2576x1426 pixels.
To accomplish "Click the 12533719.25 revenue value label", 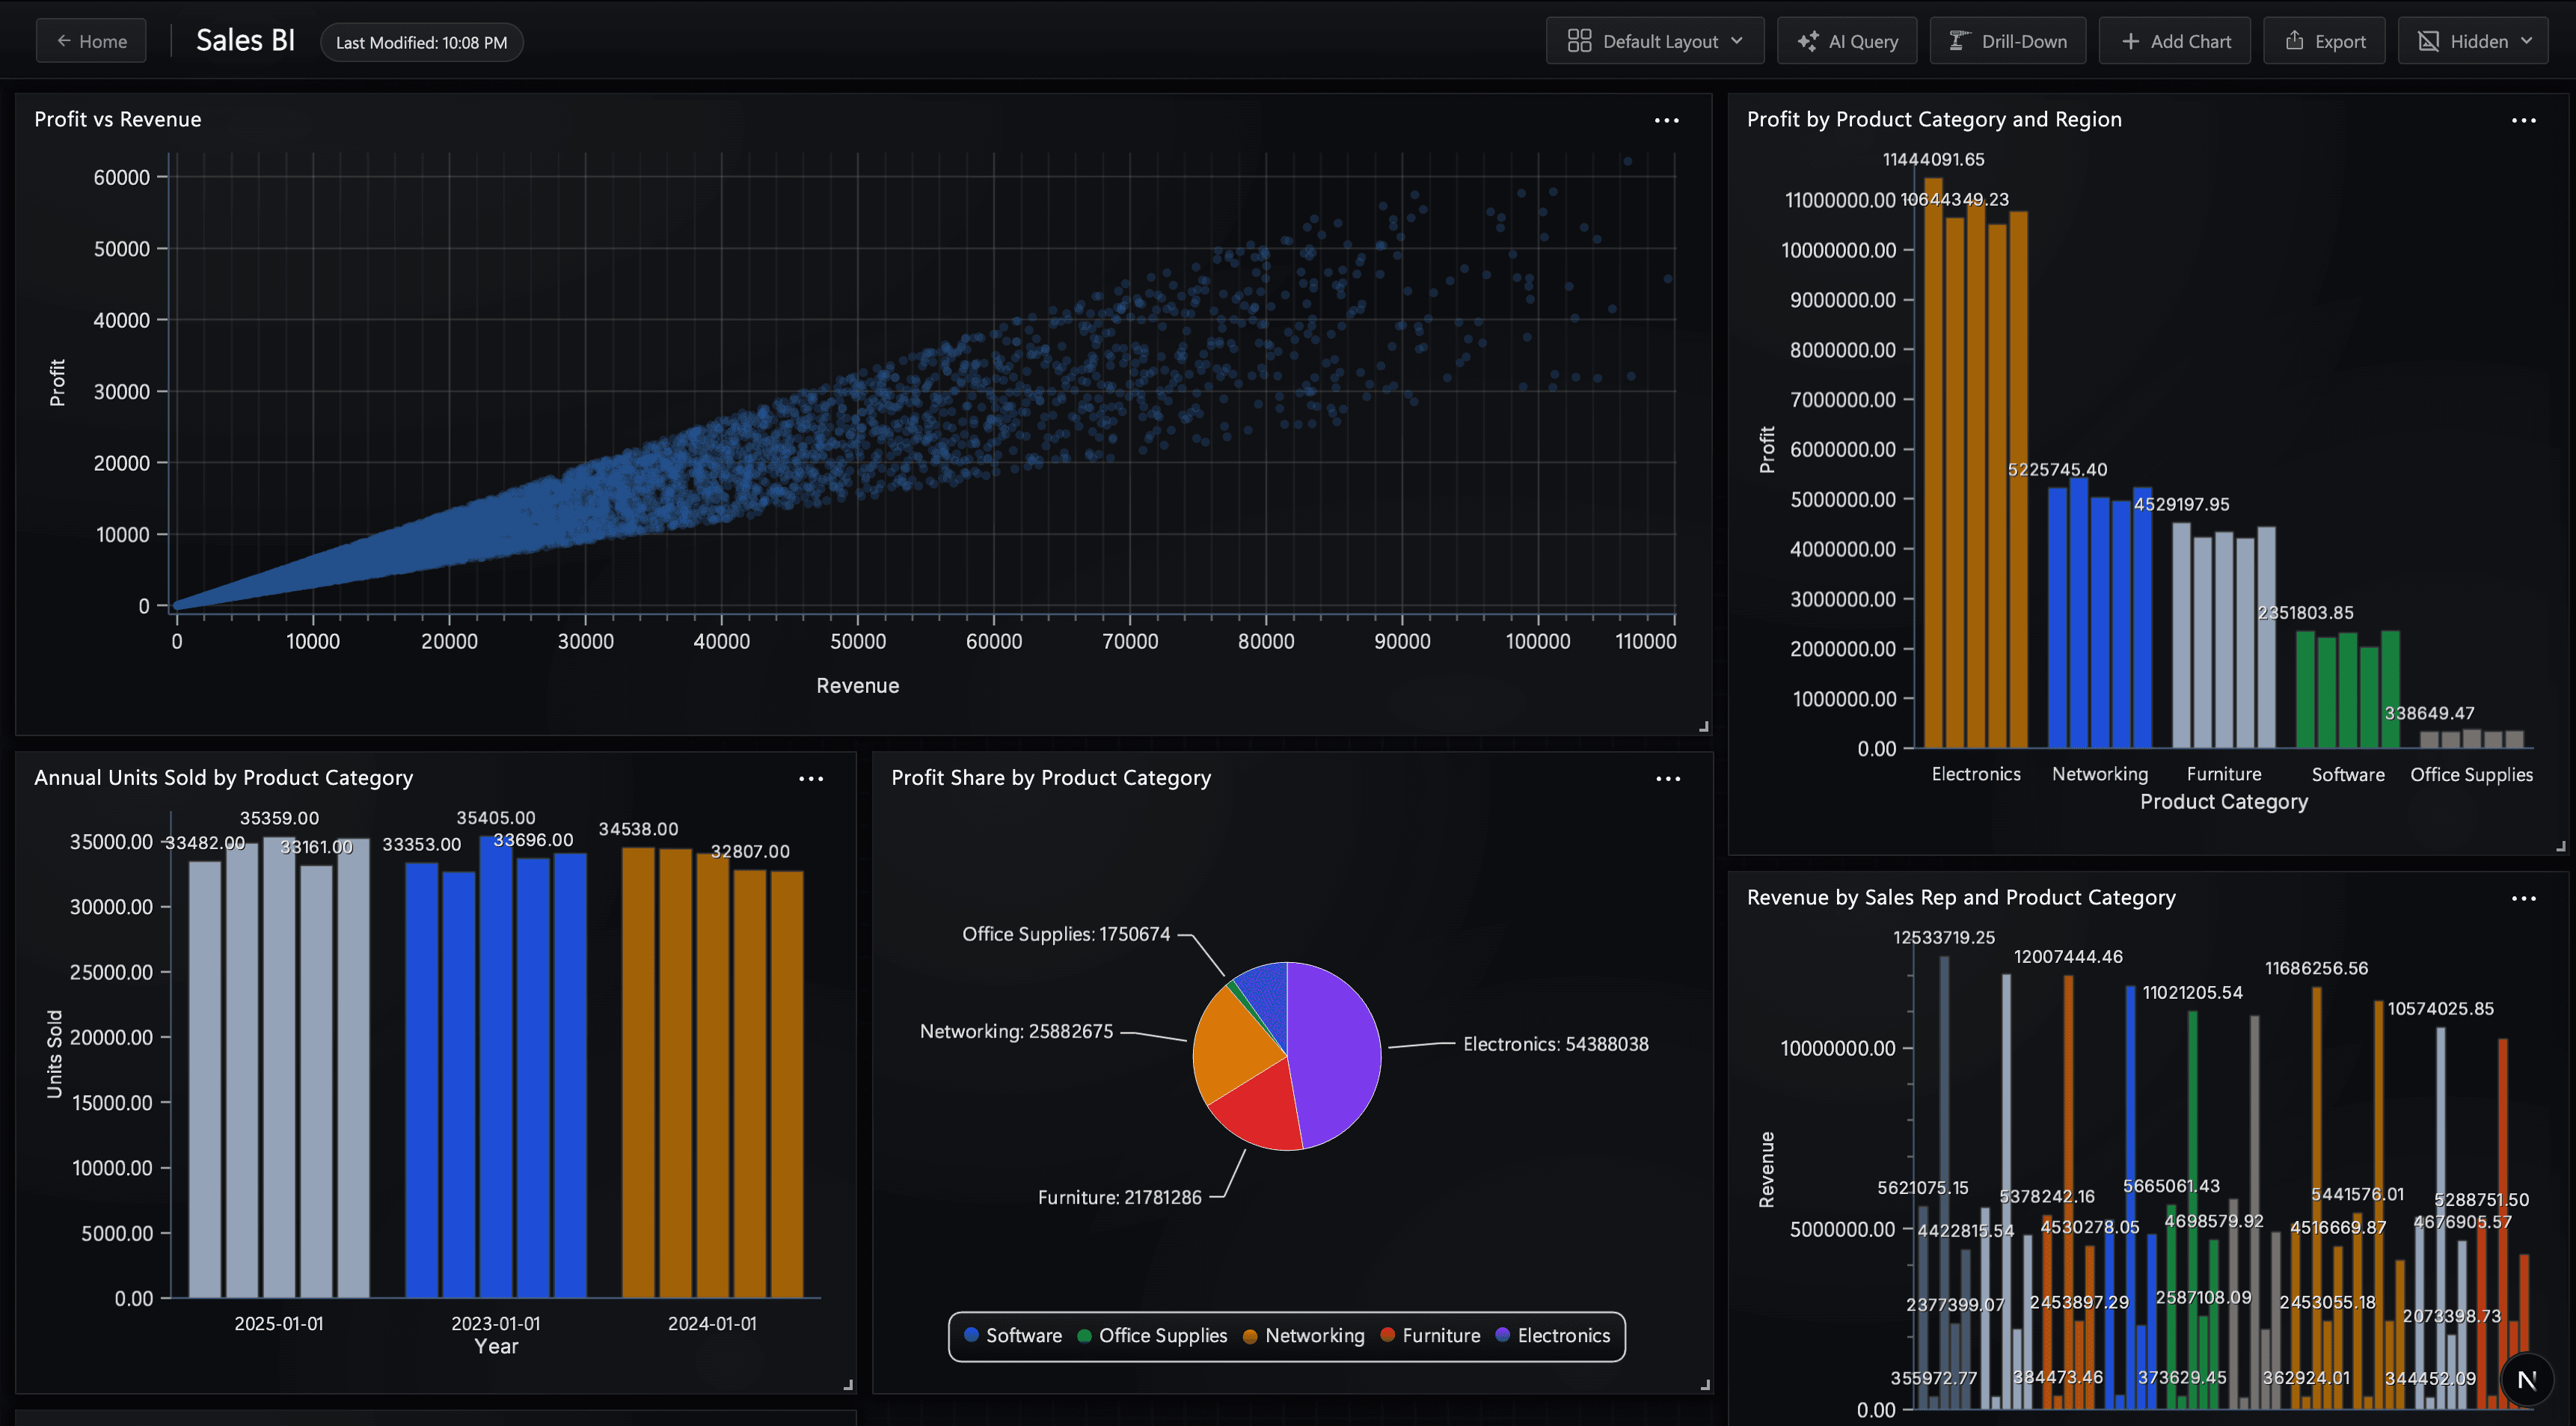I will [1943, 938].
